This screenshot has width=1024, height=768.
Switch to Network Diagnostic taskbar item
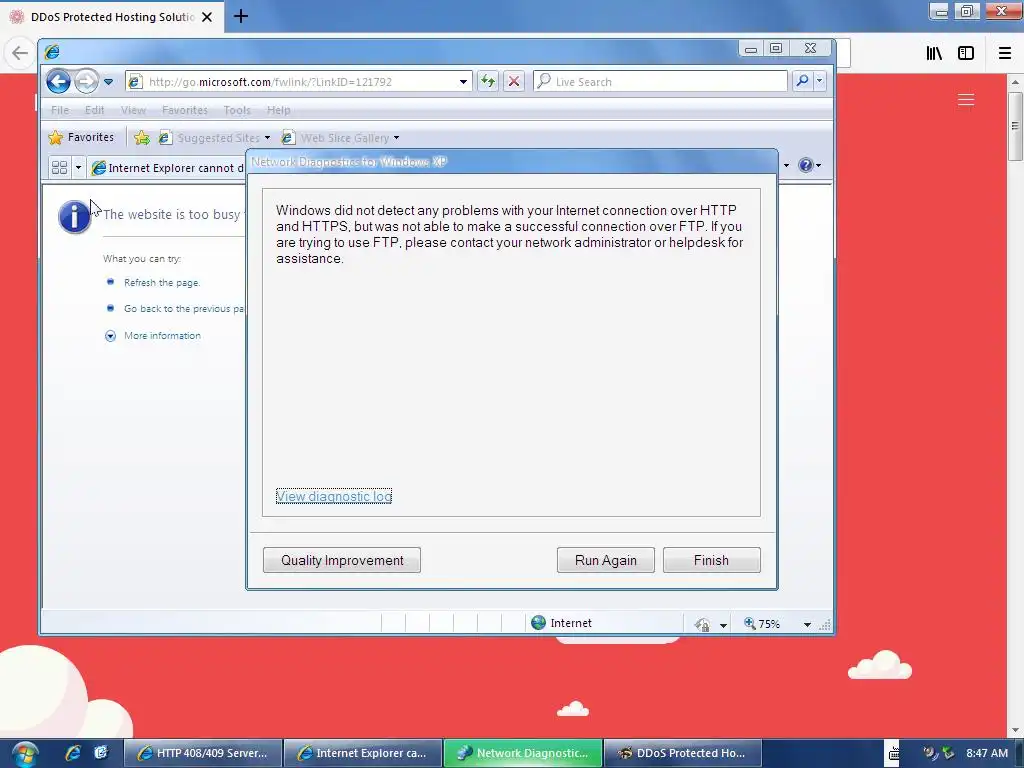tap(524, 753)
